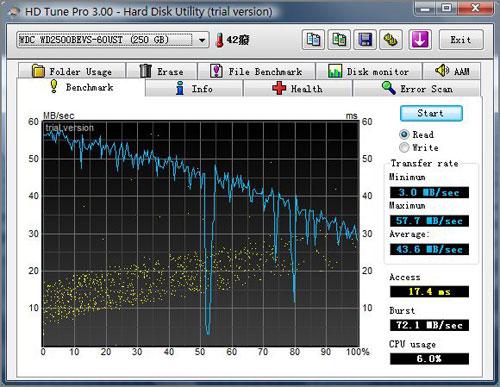
Task: Copy benchmark info to clipboard icon
Action: click(313, 40)
